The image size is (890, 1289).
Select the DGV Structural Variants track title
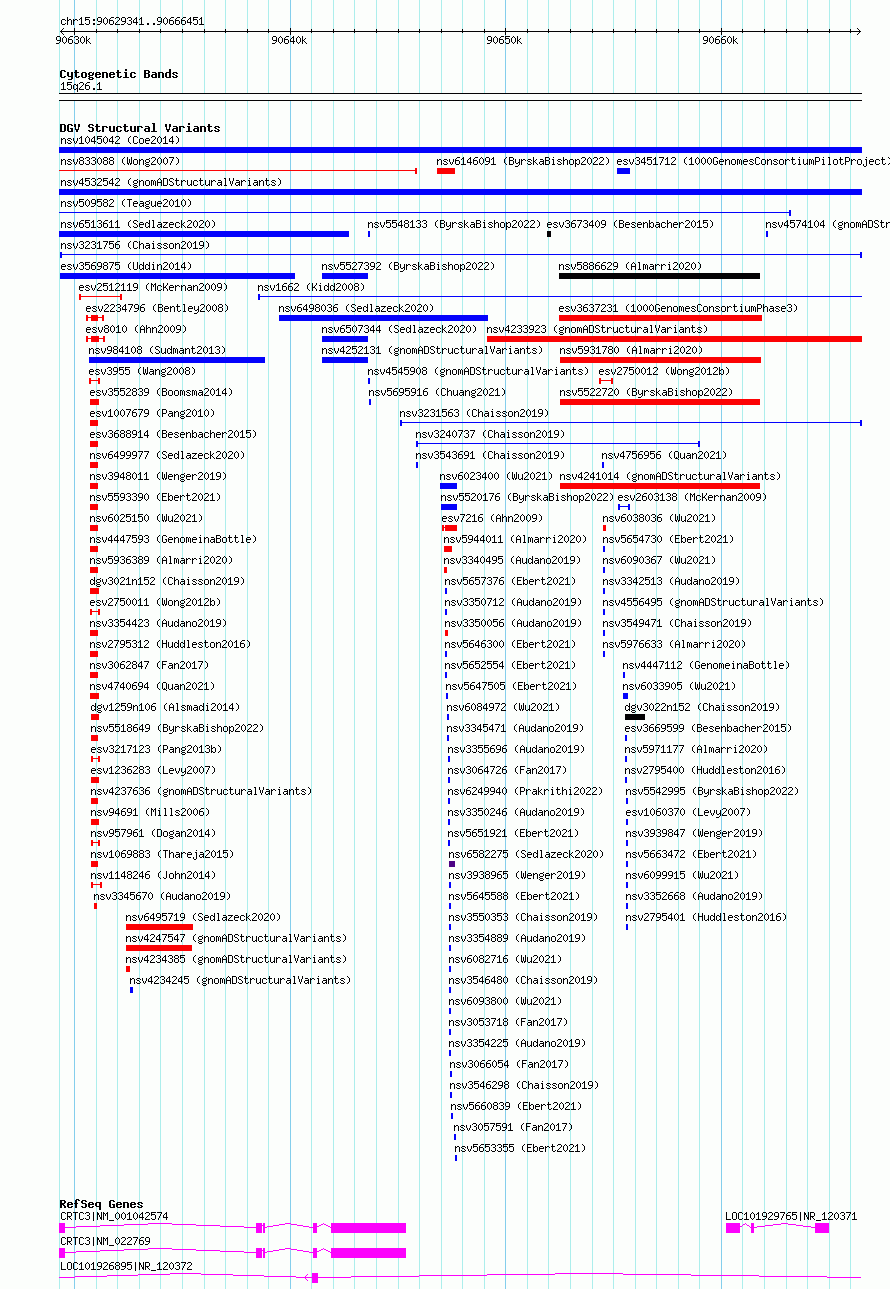(140, 128)
